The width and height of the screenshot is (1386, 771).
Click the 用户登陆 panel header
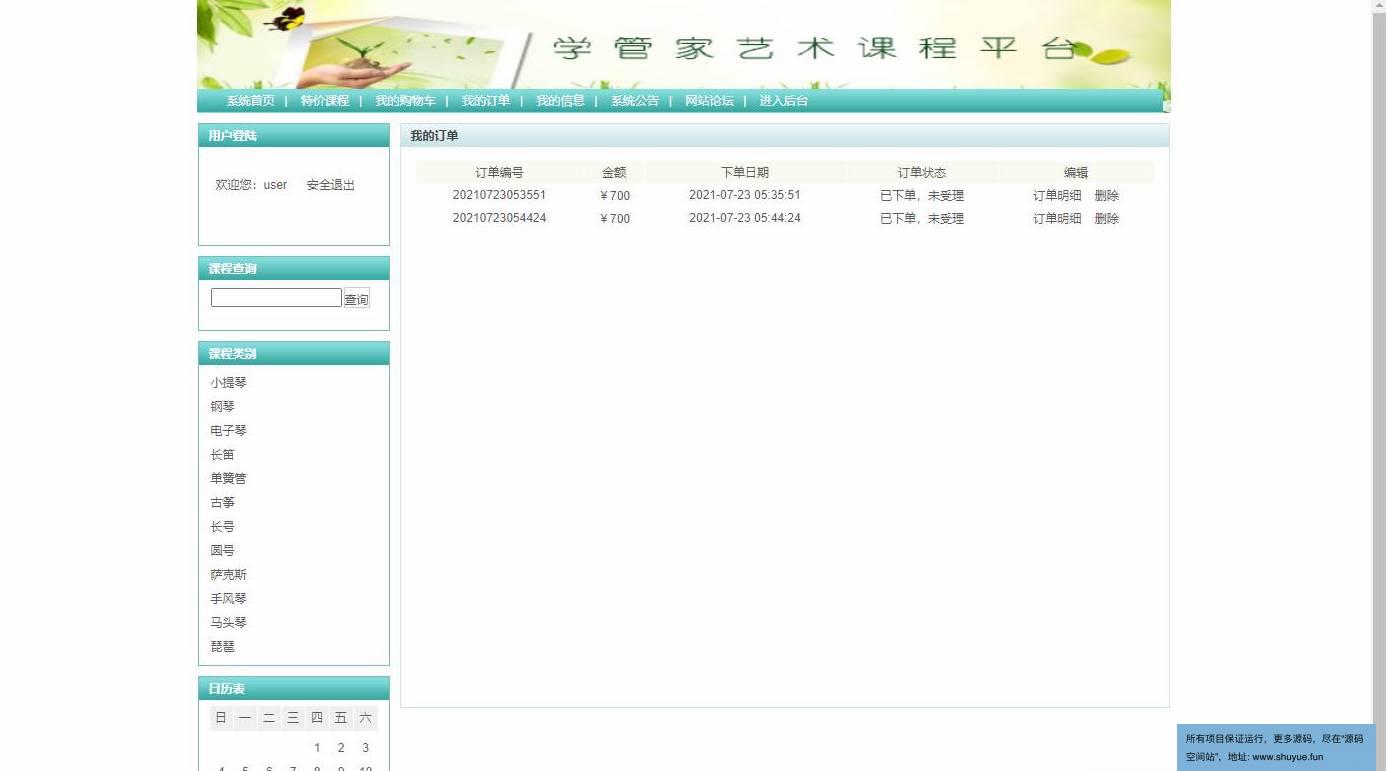point(294,136)
